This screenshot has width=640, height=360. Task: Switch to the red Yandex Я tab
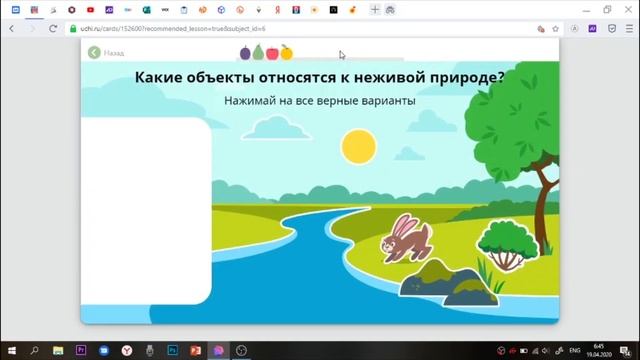click(x=278, y=10)
